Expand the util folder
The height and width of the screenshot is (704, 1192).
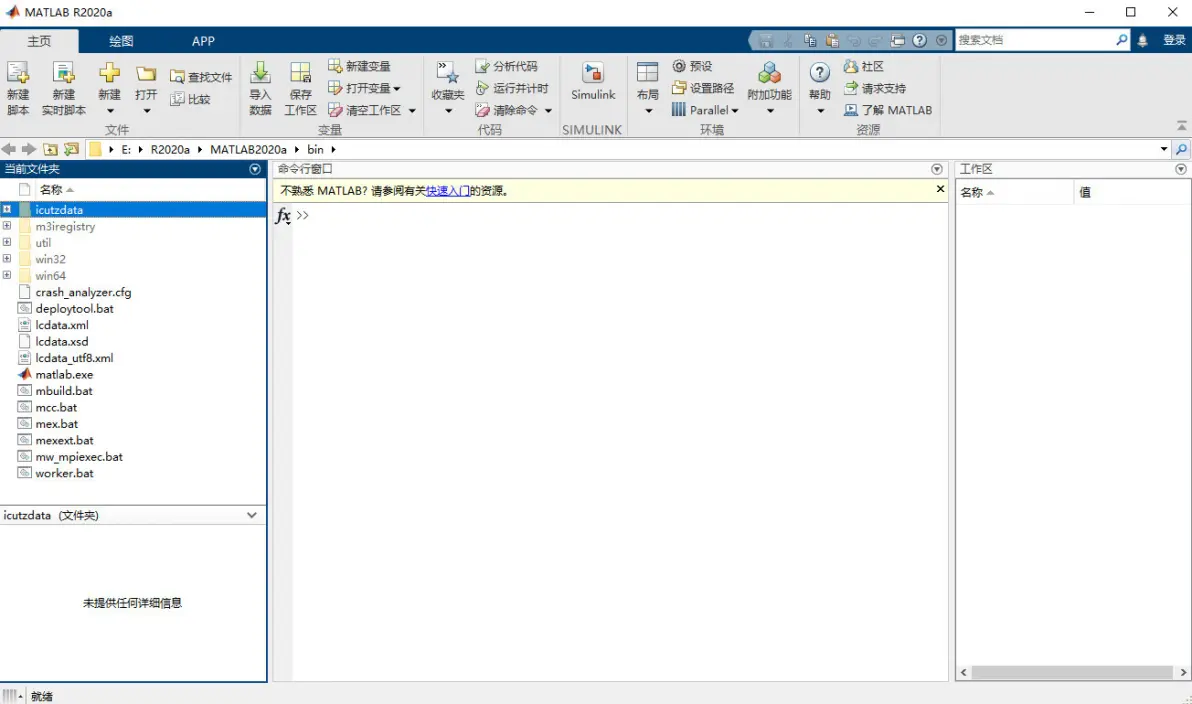coord(7,243)
